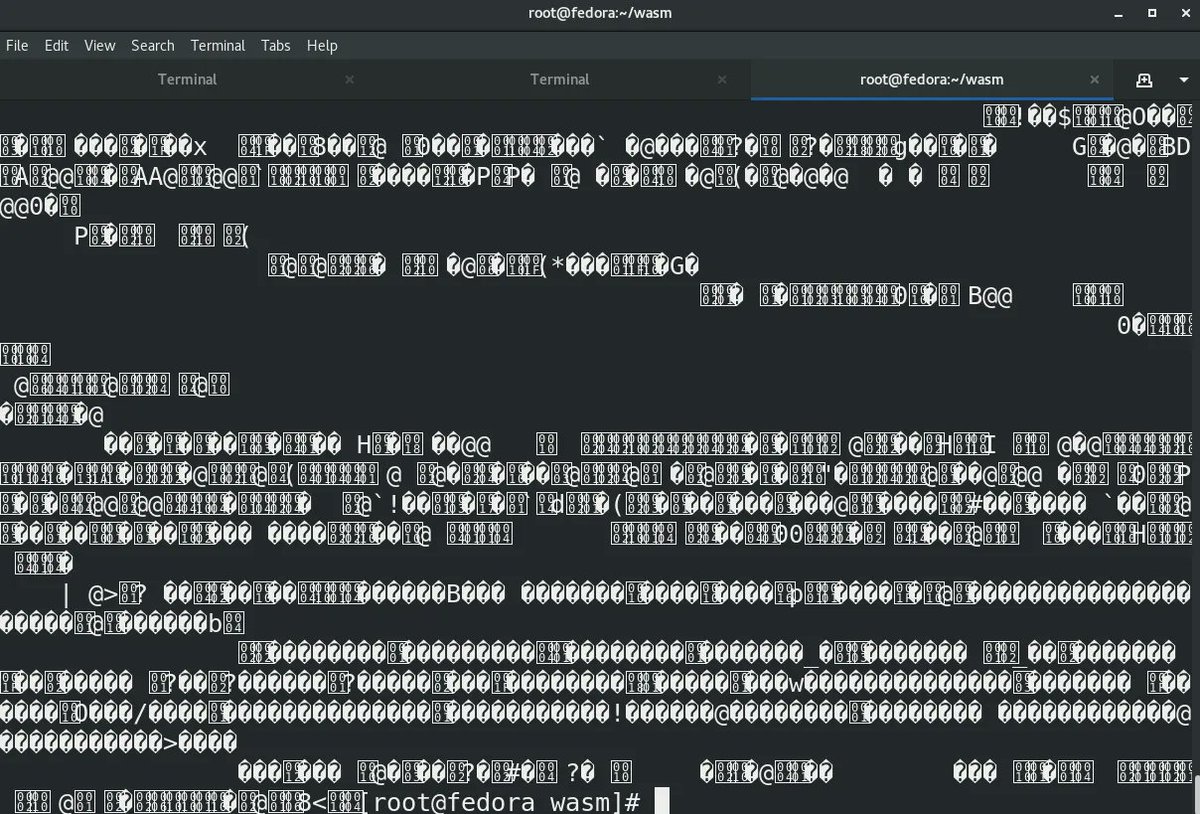Screen dimensions: 1200x814
Task: Maximize the terminal window
Action: tap(1152, 13)
